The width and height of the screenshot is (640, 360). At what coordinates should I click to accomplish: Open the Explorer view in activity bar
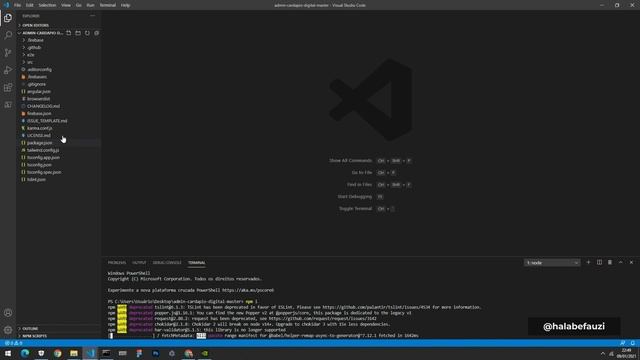point(8,18)
